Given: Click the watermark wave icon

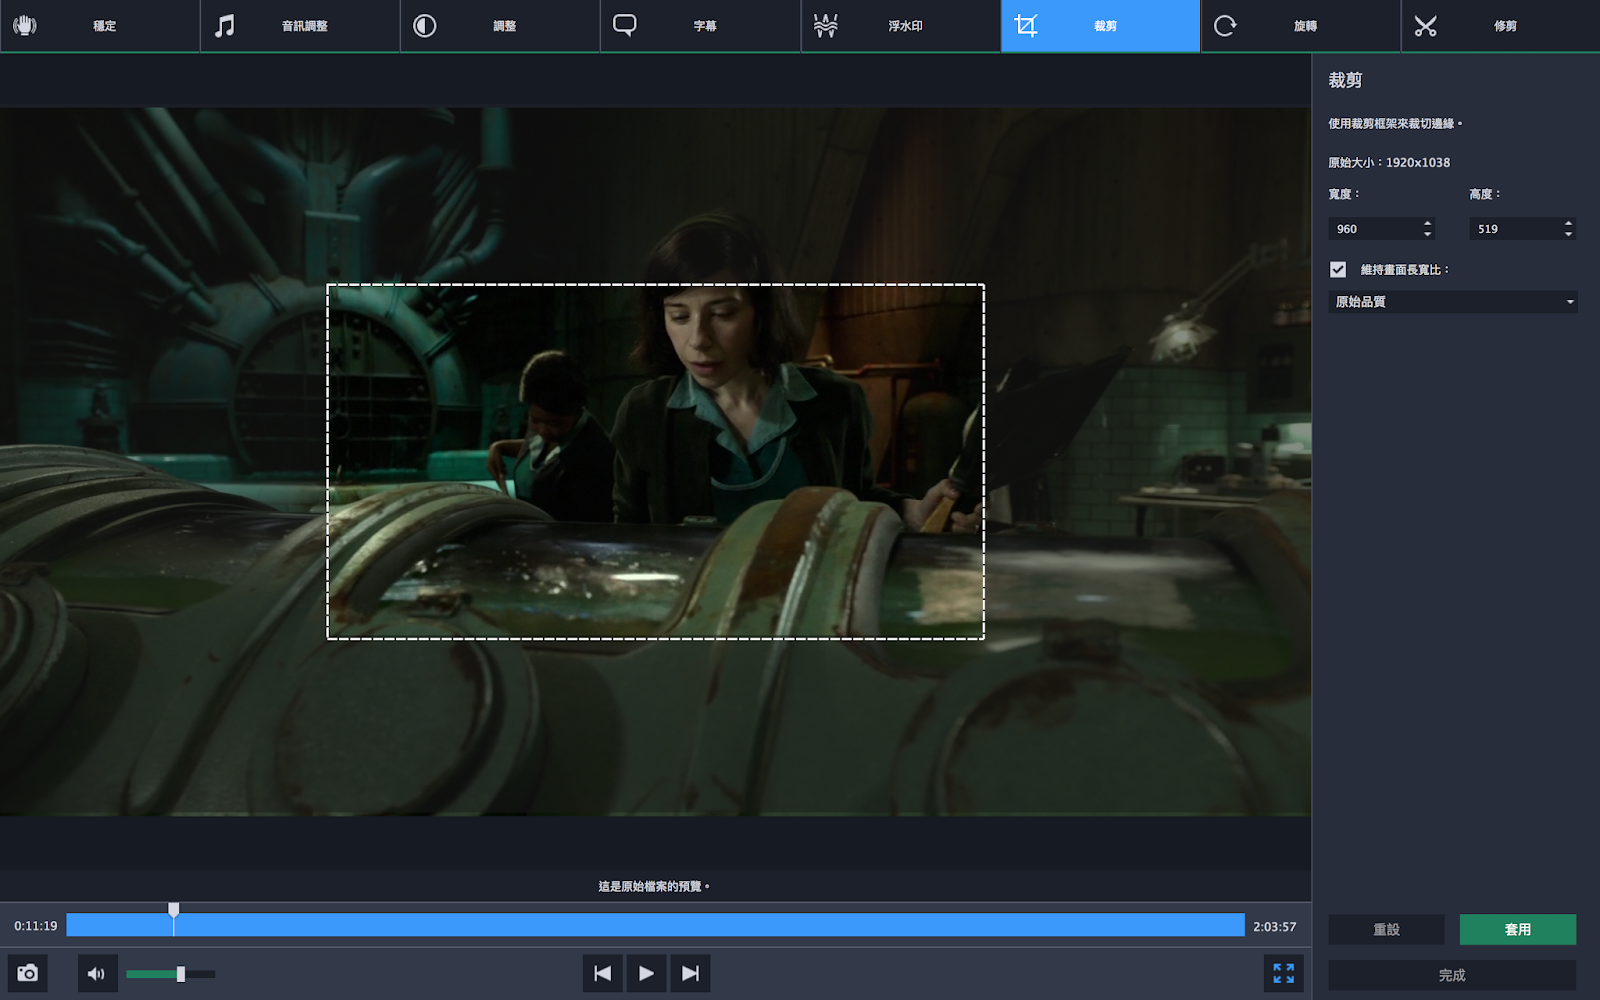Looking at the screenshot, I should click(x=825, y=25).
